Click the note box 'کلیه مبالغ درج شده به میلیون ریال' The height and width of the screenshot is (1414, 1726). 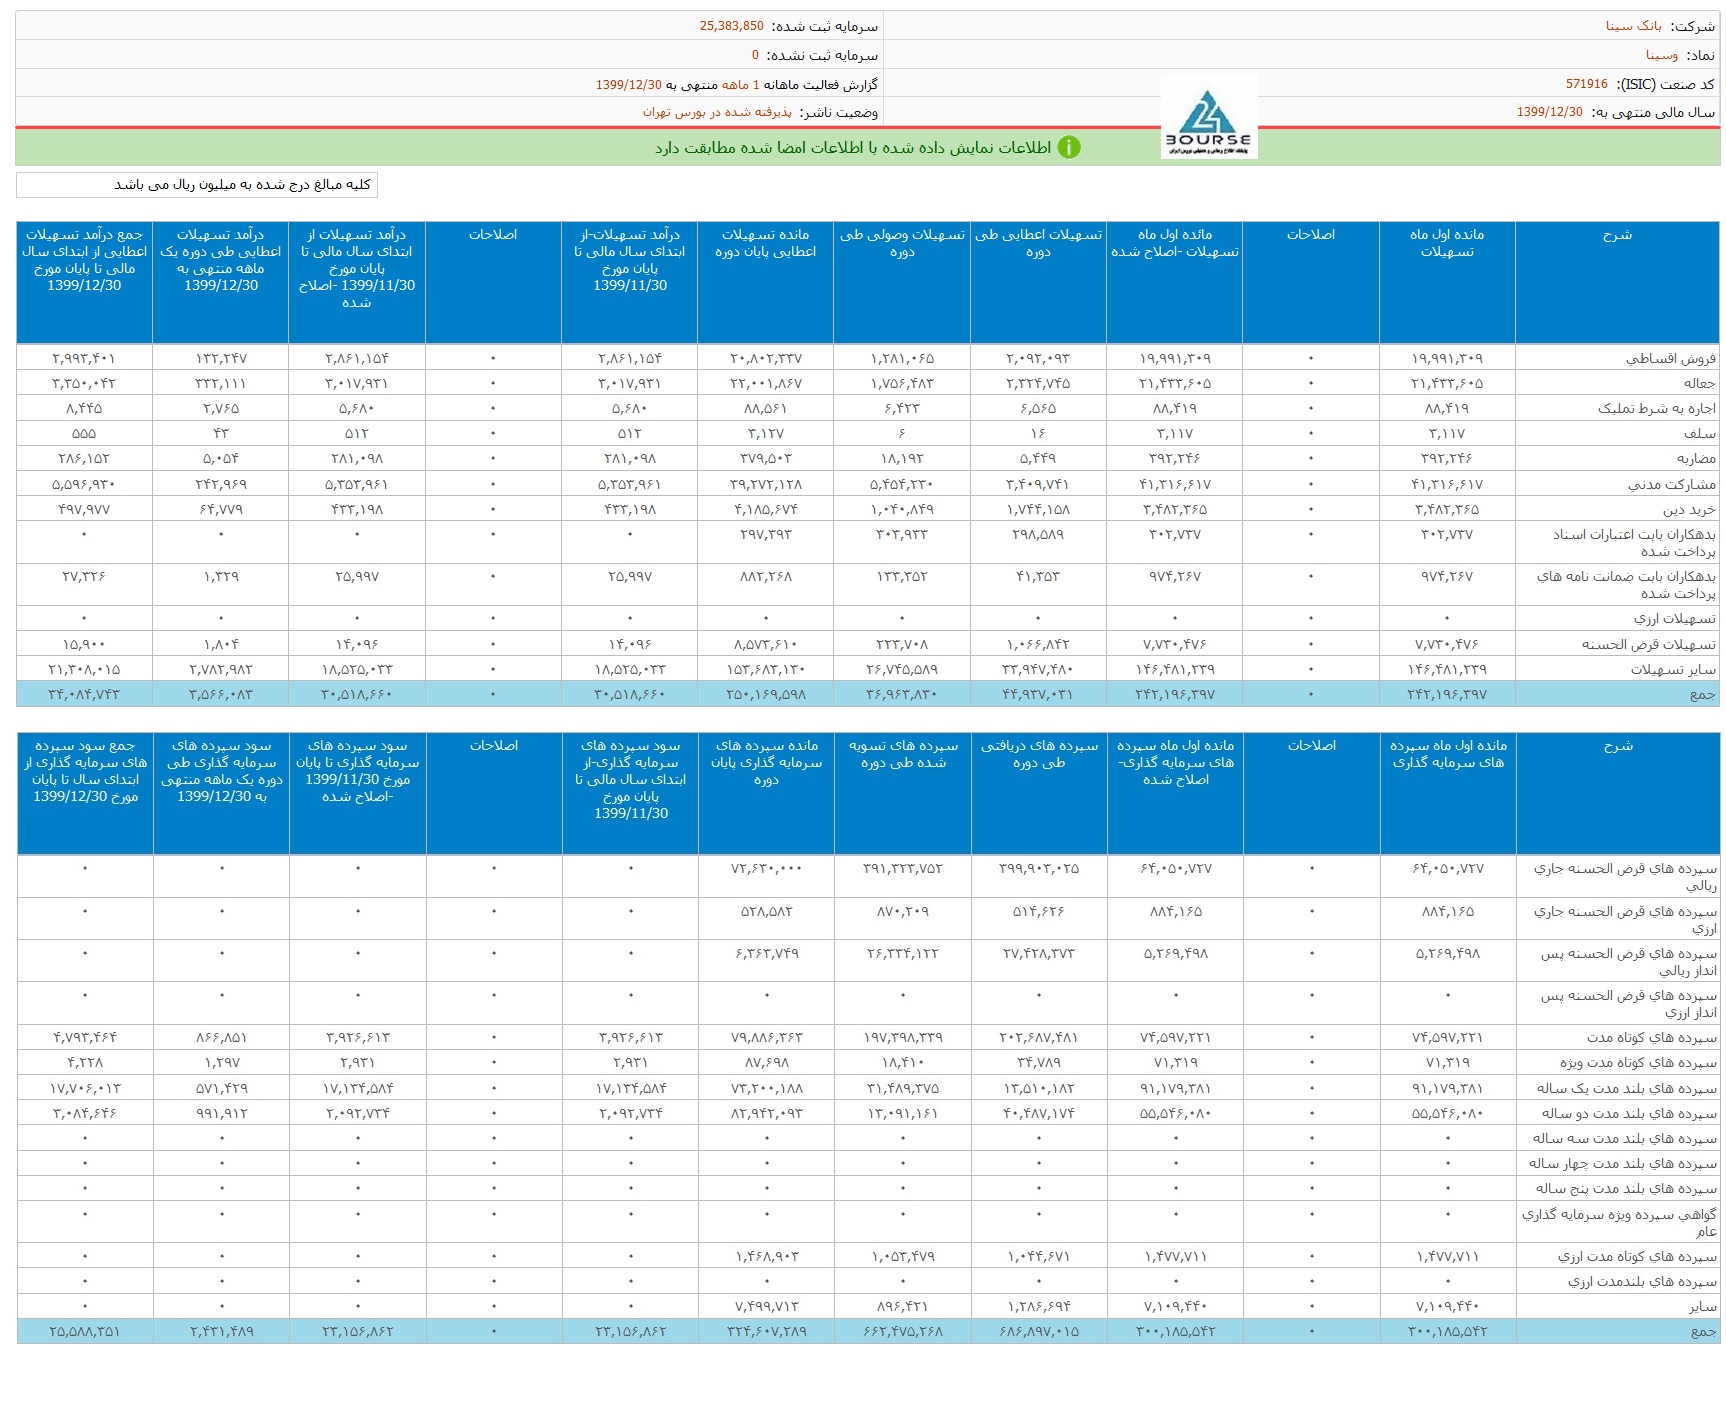click(197, 184)
